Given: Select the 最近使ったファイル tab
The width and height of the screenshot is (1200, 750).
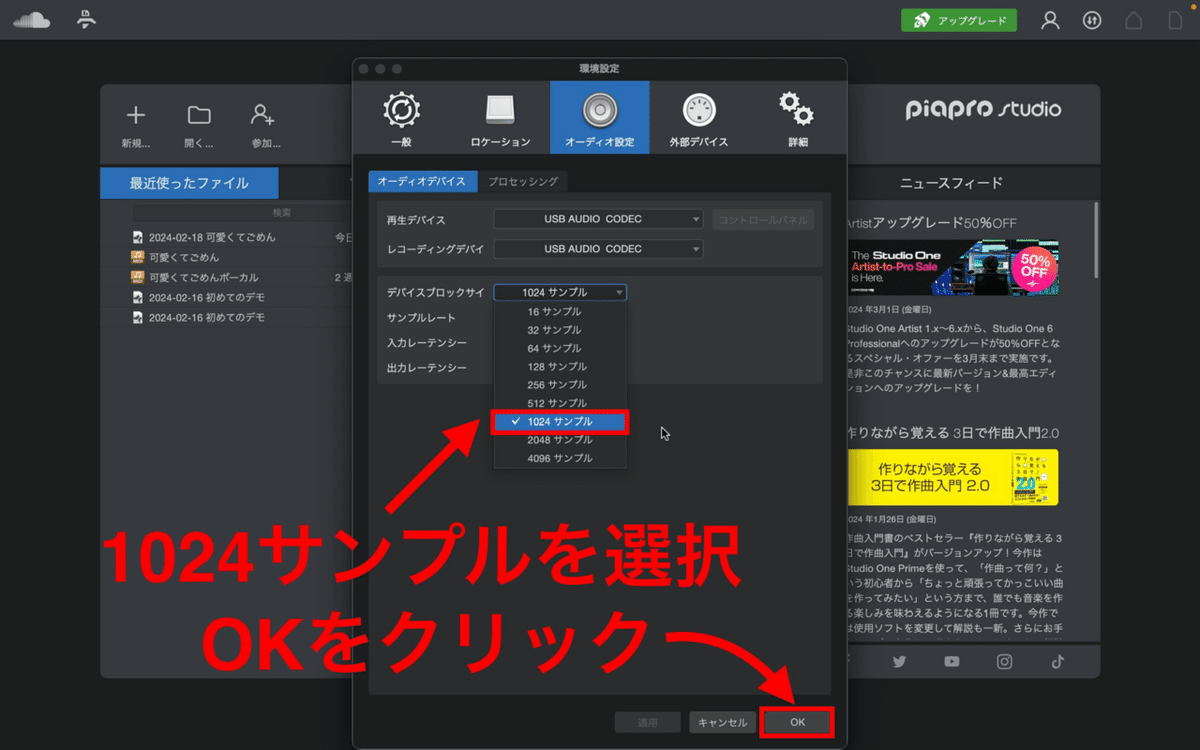Looking at the screenshot, I should coord(189,183).
